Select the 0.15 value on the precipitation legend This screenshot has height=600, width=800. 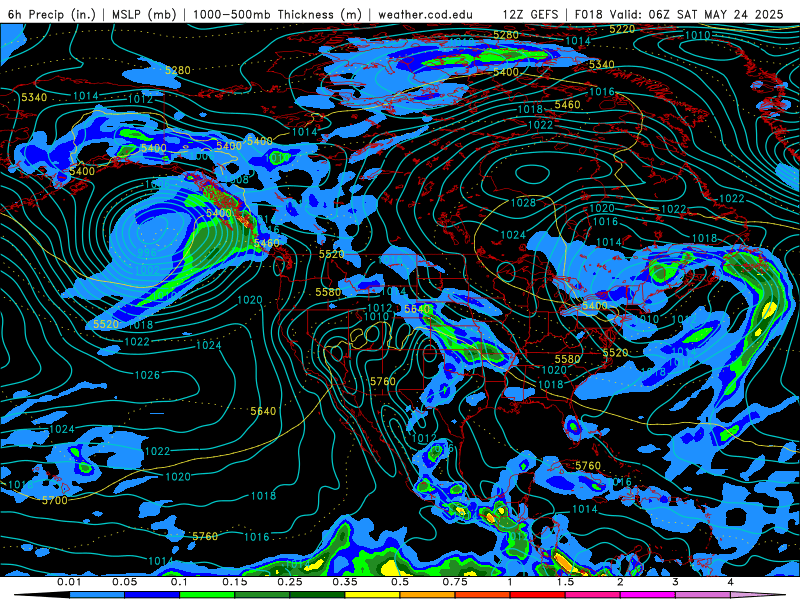235,582
